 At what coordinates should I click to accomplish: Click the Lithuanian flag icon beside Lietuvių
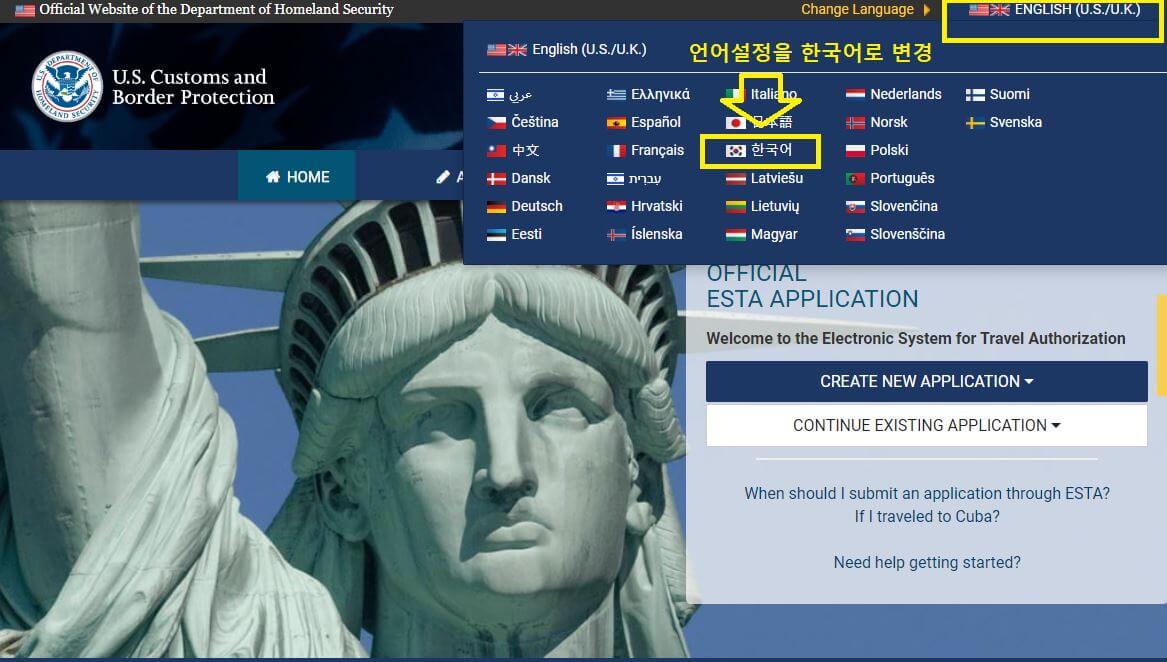(x=735, y=207)
